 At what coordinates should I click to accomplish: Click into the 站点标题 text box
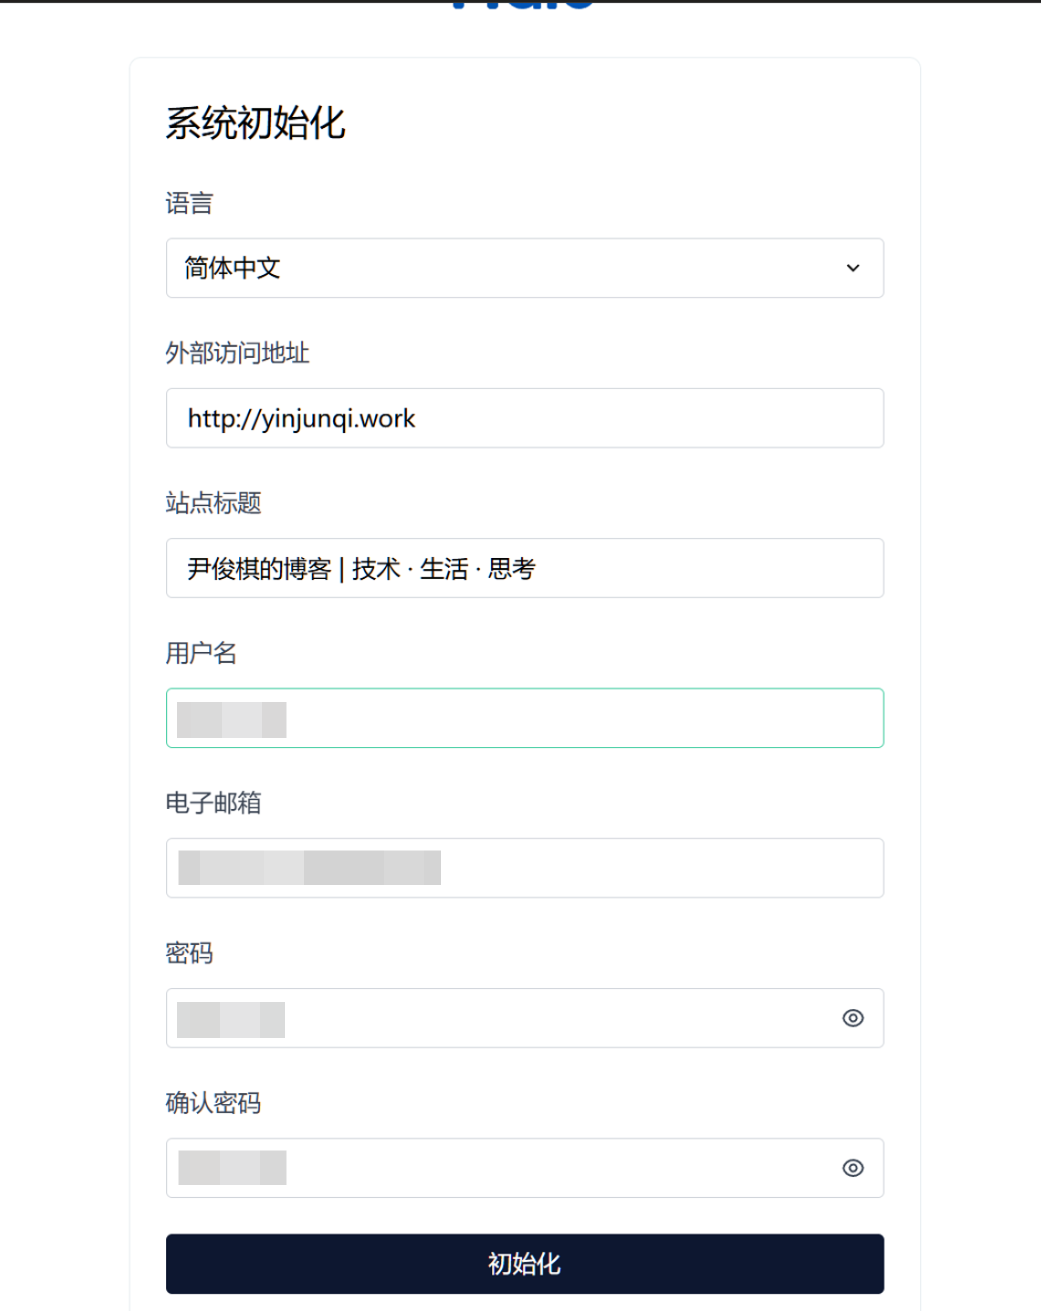[x=525, y=568]
